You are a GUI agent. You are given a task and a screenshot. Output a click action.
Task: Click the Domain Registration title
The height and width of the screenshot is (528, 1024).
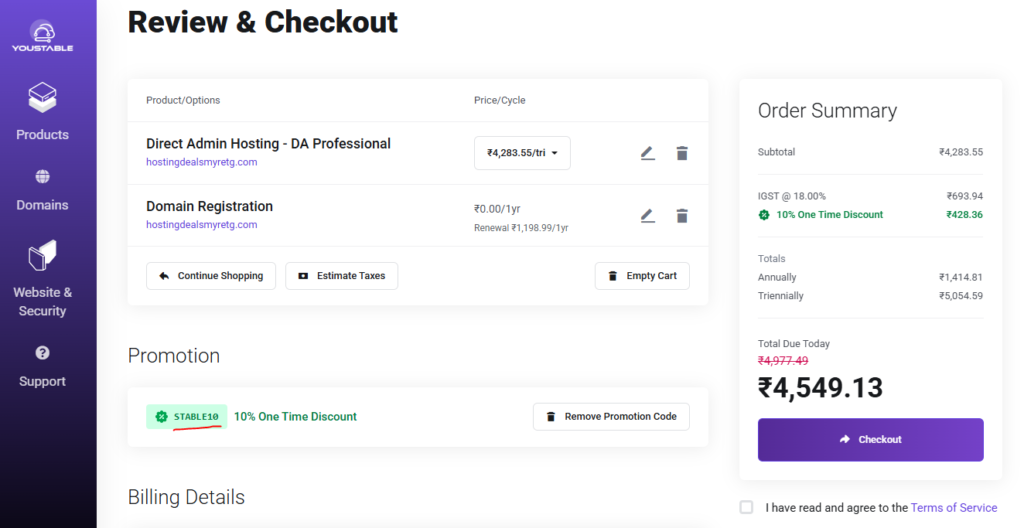click(210, 206)
